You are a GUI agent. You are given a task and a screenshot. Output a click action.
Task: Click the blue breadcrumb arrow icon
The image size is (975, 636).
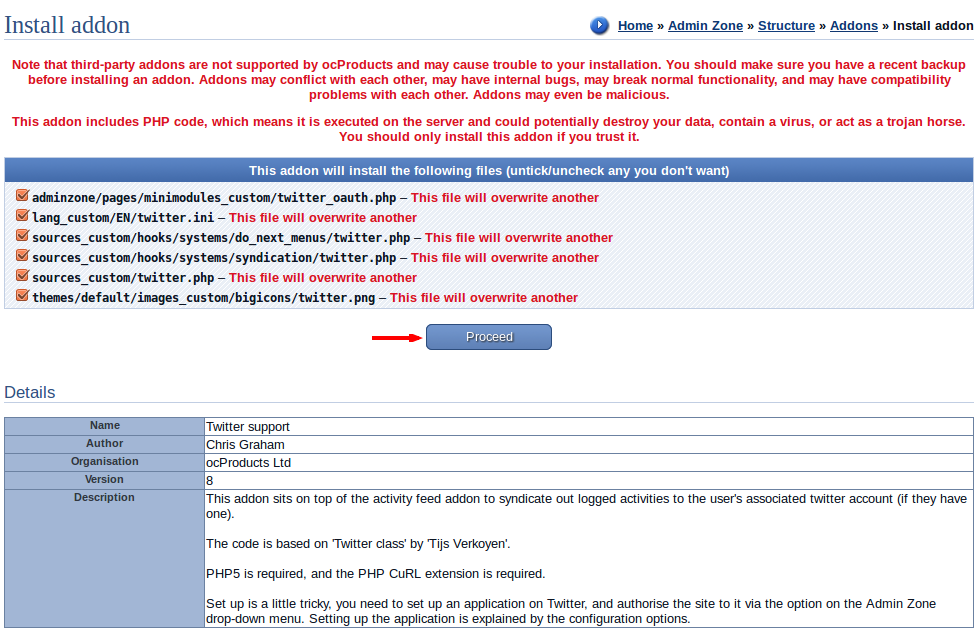599,26
